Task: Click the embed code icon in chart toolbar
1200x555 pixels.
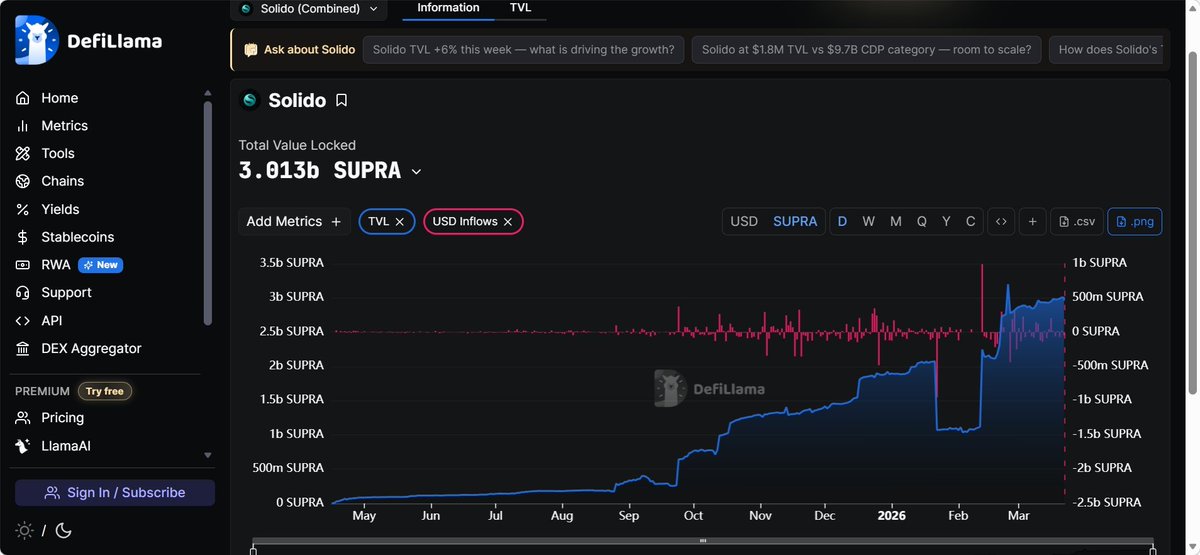Action: coord(1001,221)
